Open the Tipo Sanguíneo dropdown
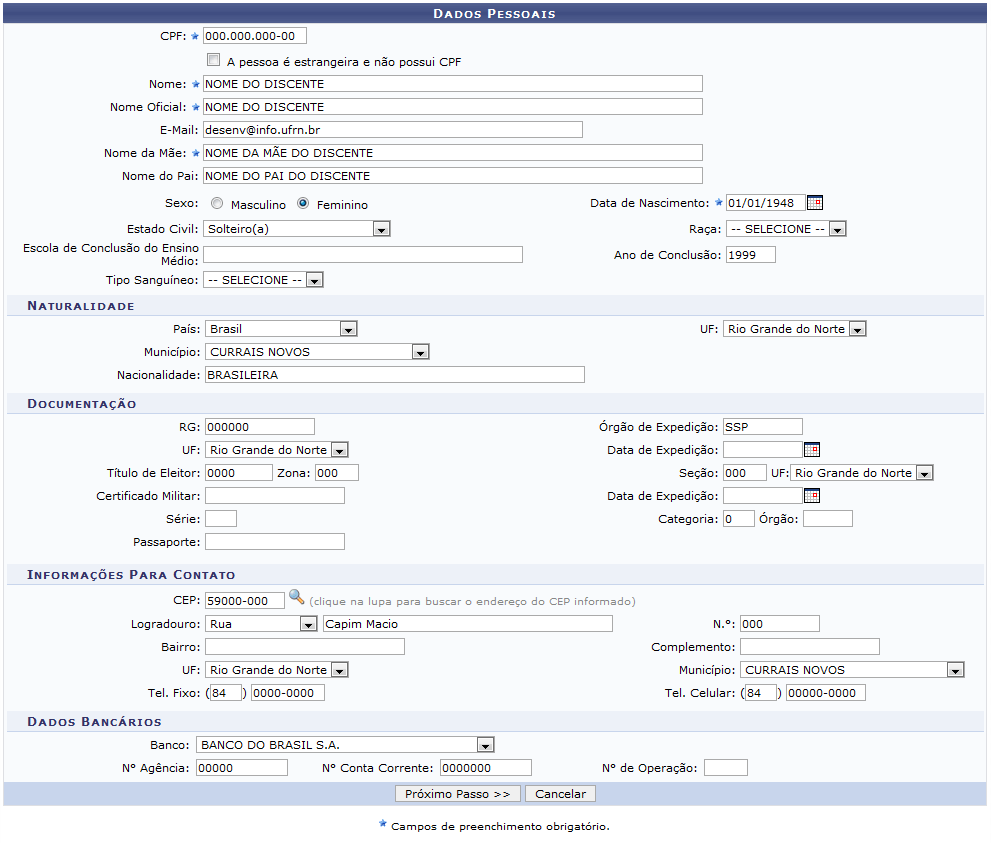This screenshot has width=991, height=843. click(x=314, y=280)
